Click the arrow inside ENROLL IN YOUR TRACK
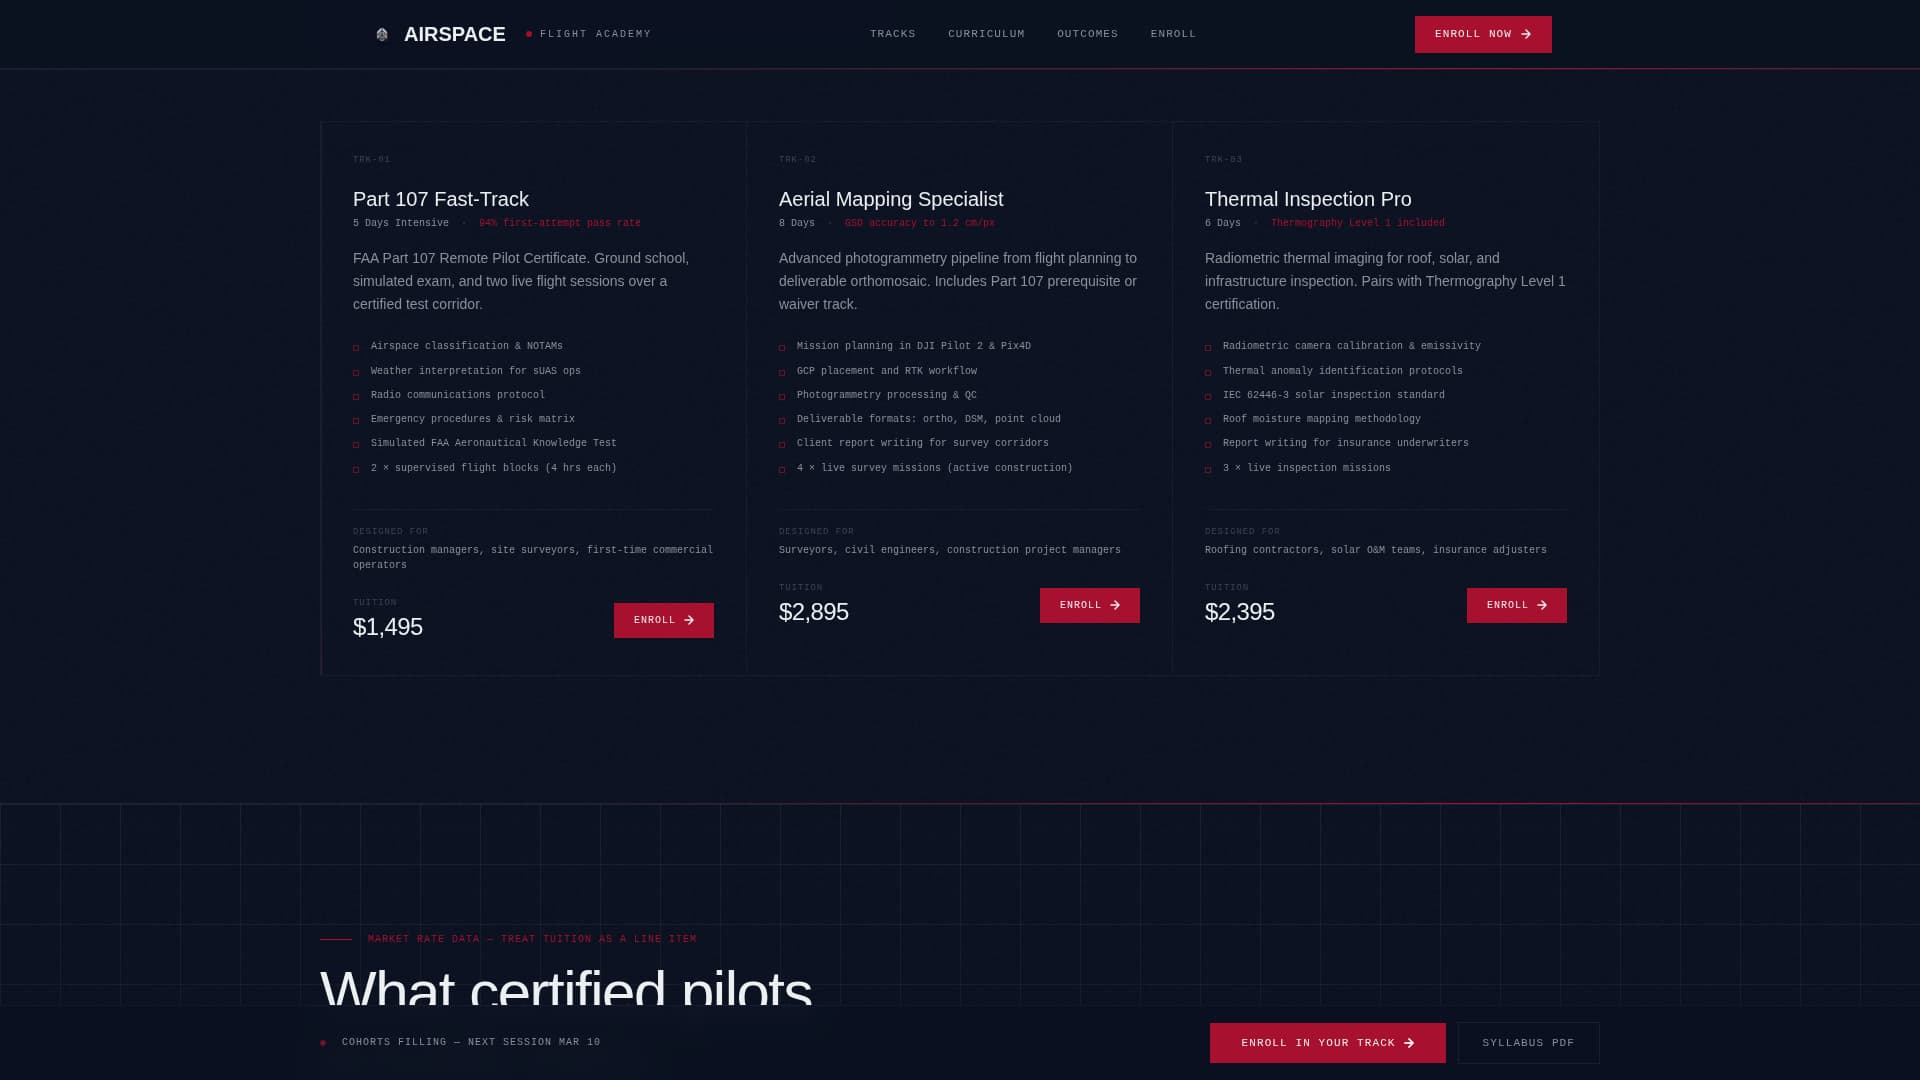1920x1080 pixels. [1410, 1042]
